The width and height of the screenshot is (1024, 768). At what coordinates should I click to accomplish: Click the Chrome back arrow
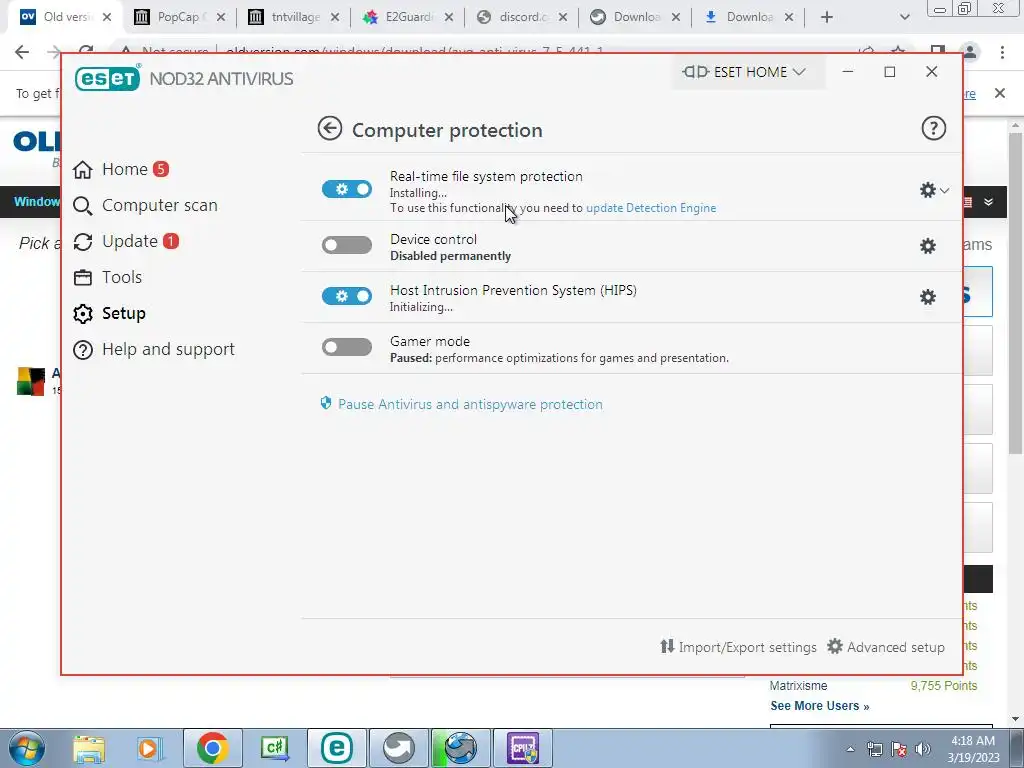pyautogui.click(x=22, y=52)
